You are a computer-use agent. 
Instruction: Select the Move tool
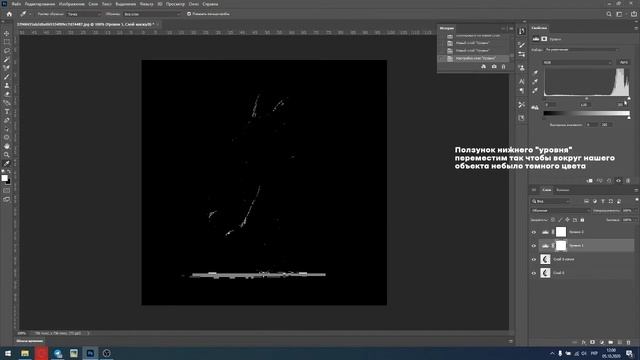[7, 33]
